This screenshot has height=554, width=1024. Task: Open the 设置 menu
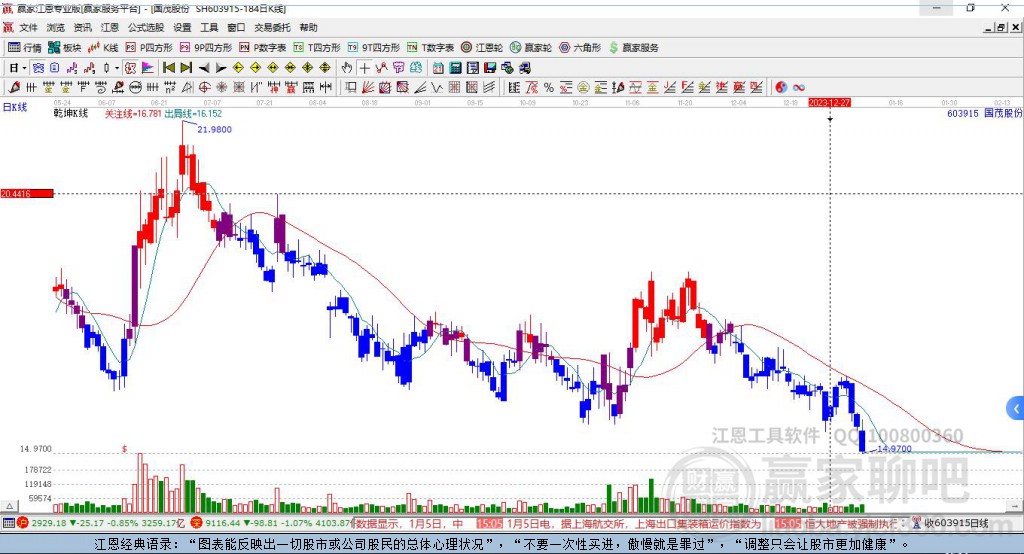tap(182, 27)
